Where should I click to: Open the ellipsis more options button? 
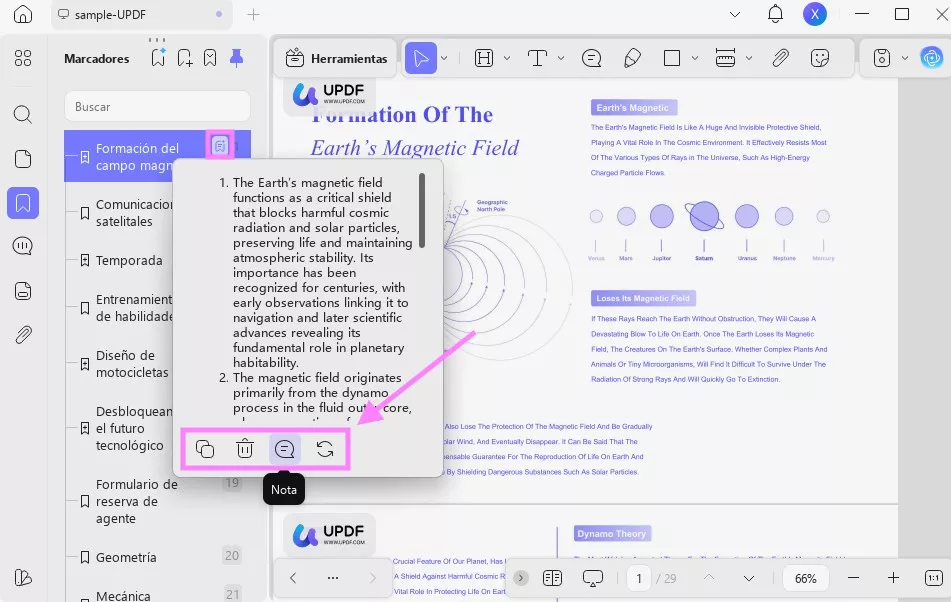tap(333, 578)
